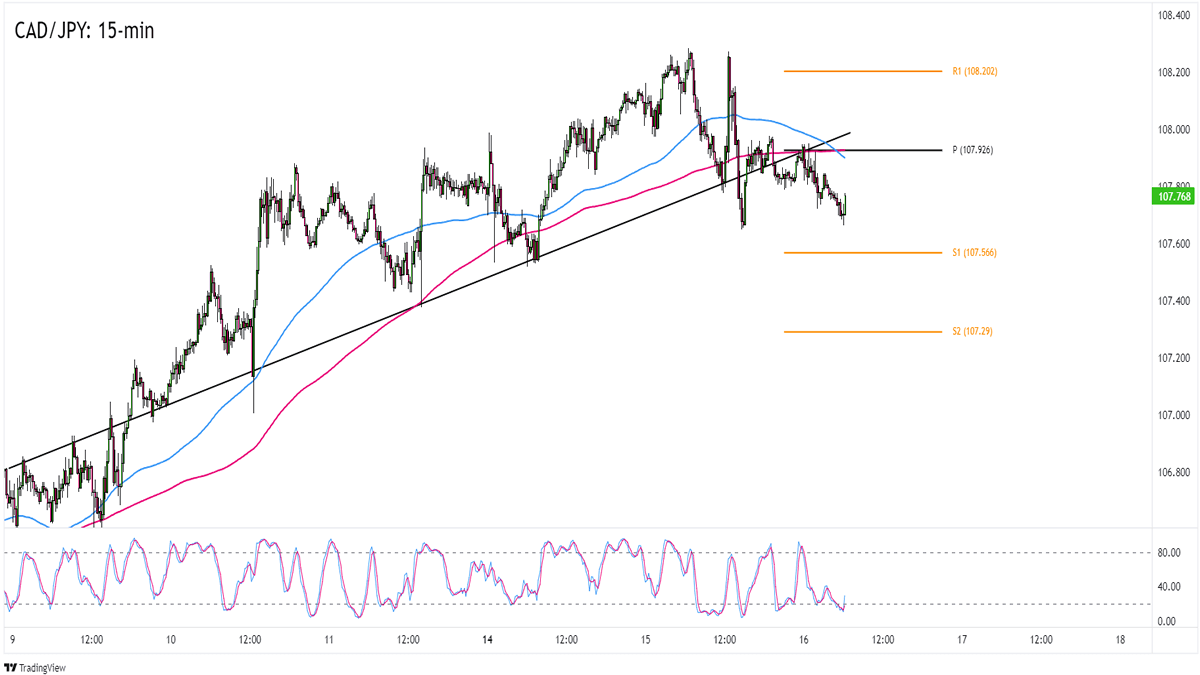Select the CAD/JPY: 15-min chart title
Screen dimensions: 1200x675
click(x=85, y=31)
